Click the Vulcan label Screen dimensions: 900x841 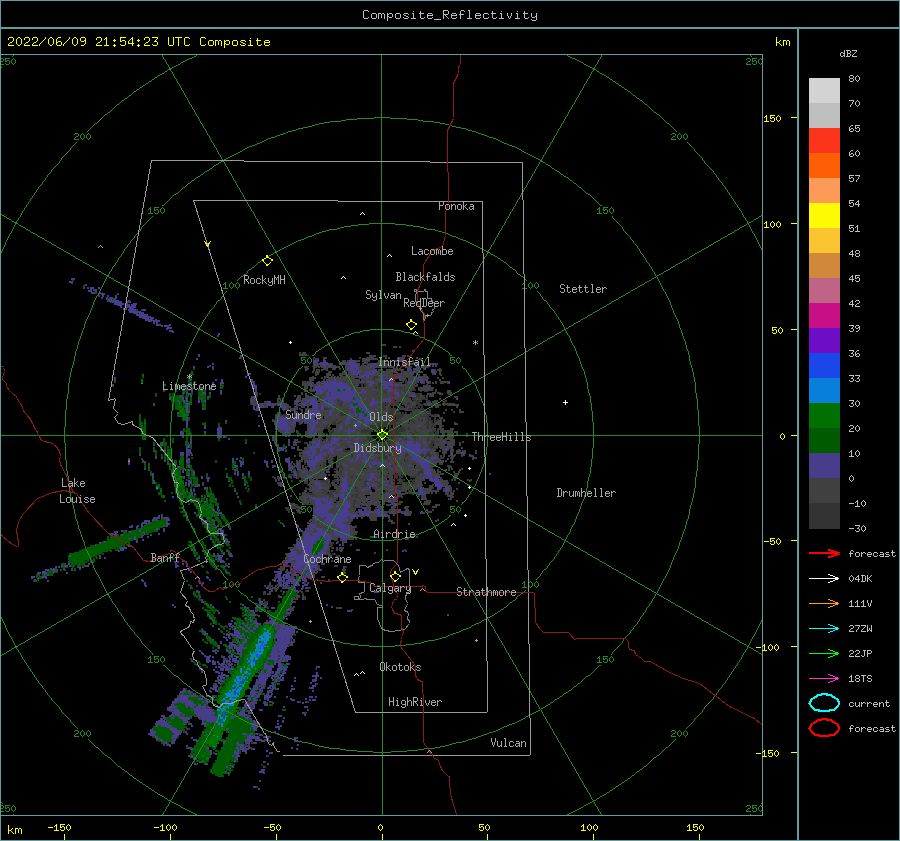(508, 743)
